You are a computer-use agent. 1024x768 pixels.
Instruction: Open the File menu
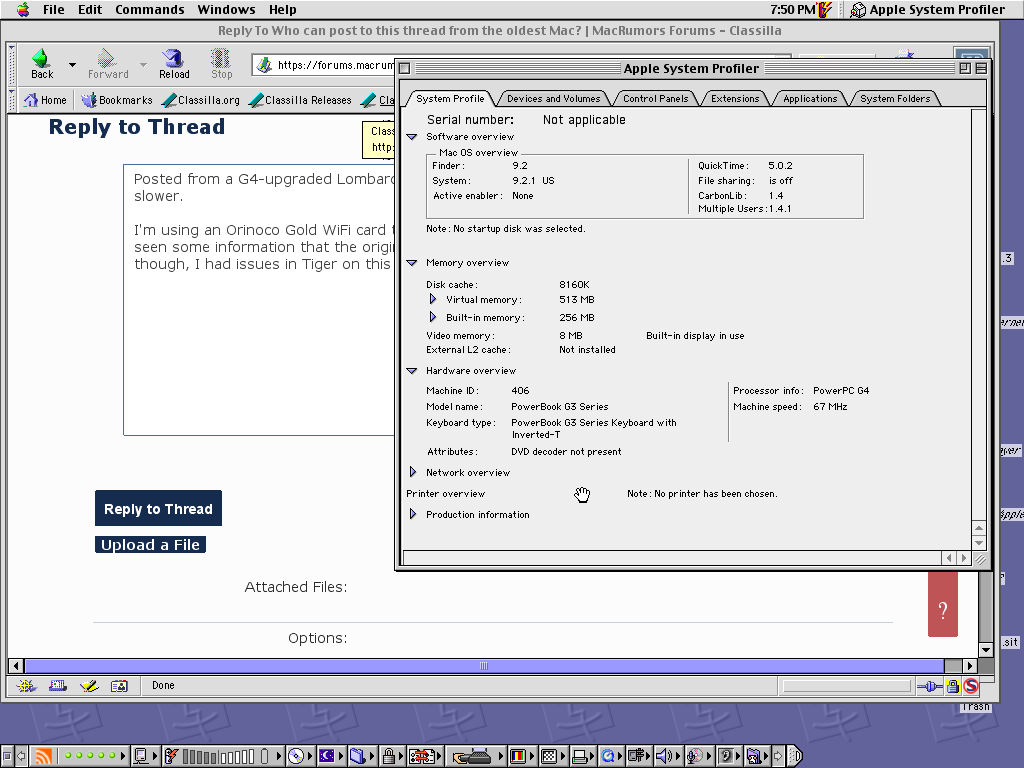pos(54,10)
